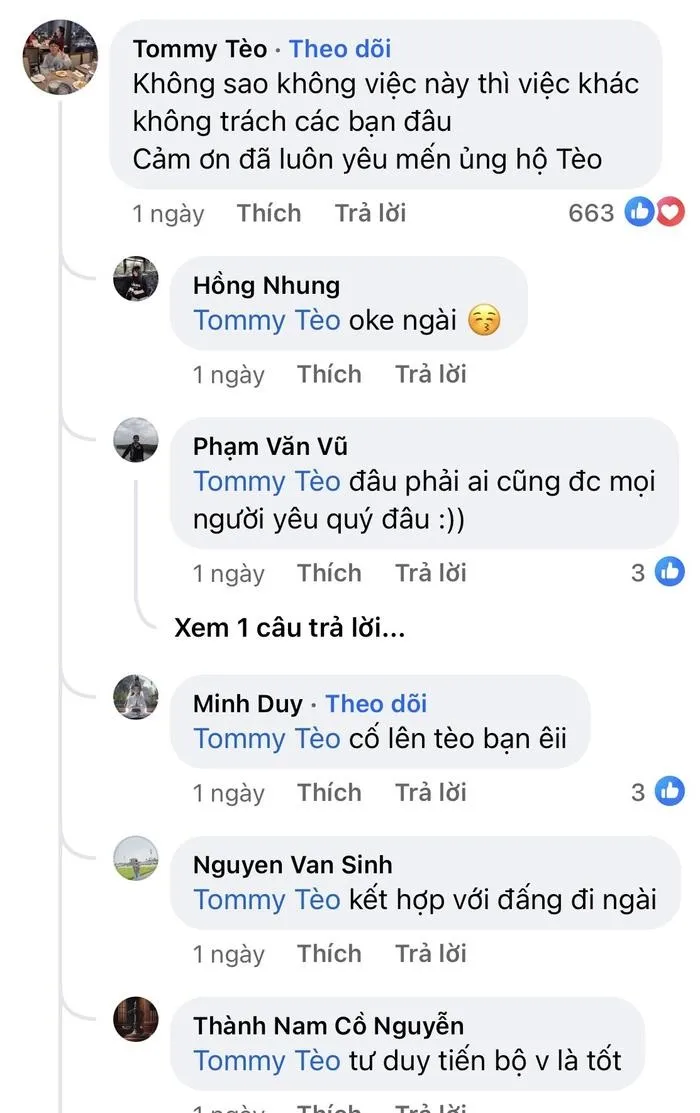
Task: Click the red heart reaction icon on Tommy Tèo's comment
Action: [x=668, y=211]
